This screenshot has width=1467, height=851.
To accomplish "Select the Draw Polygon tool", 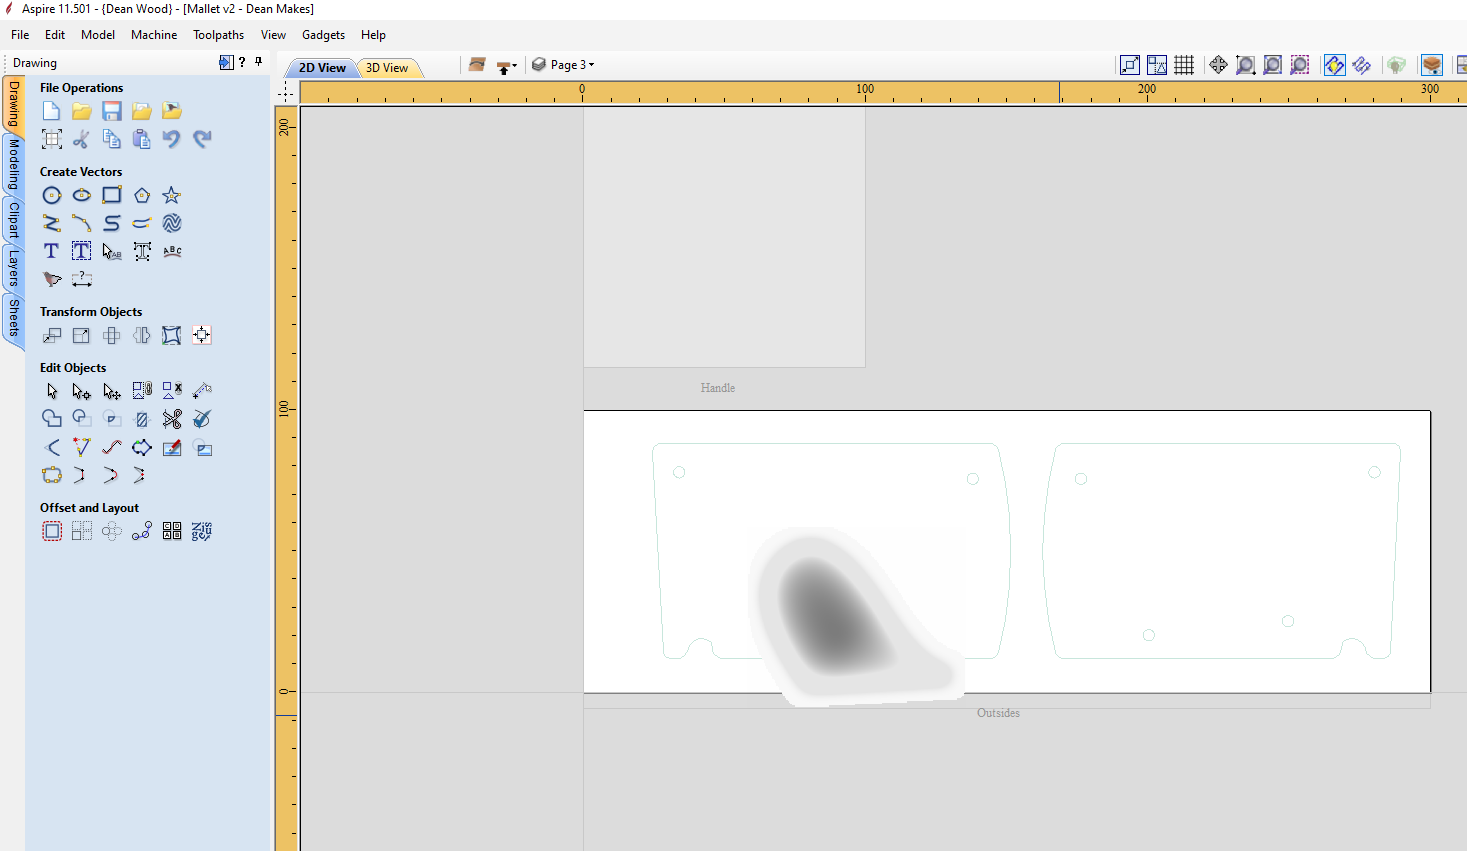I will click(141, 195).
